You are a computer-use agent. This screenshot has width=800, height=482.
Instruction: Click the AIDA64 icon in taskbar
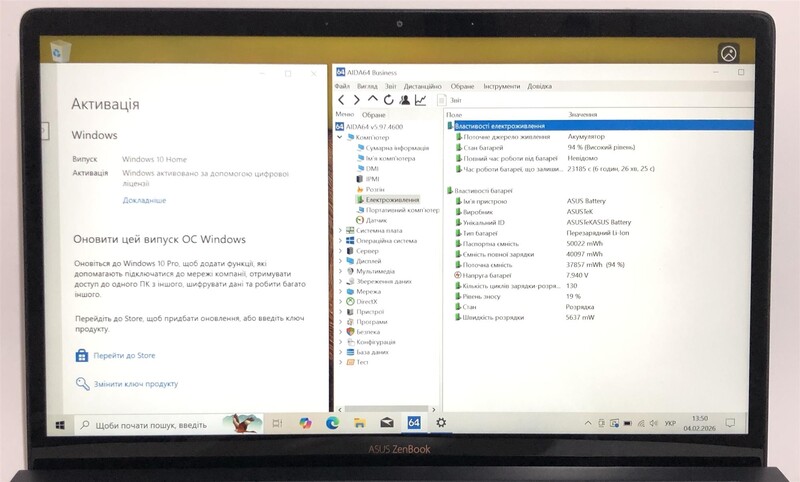coord(412,424)
